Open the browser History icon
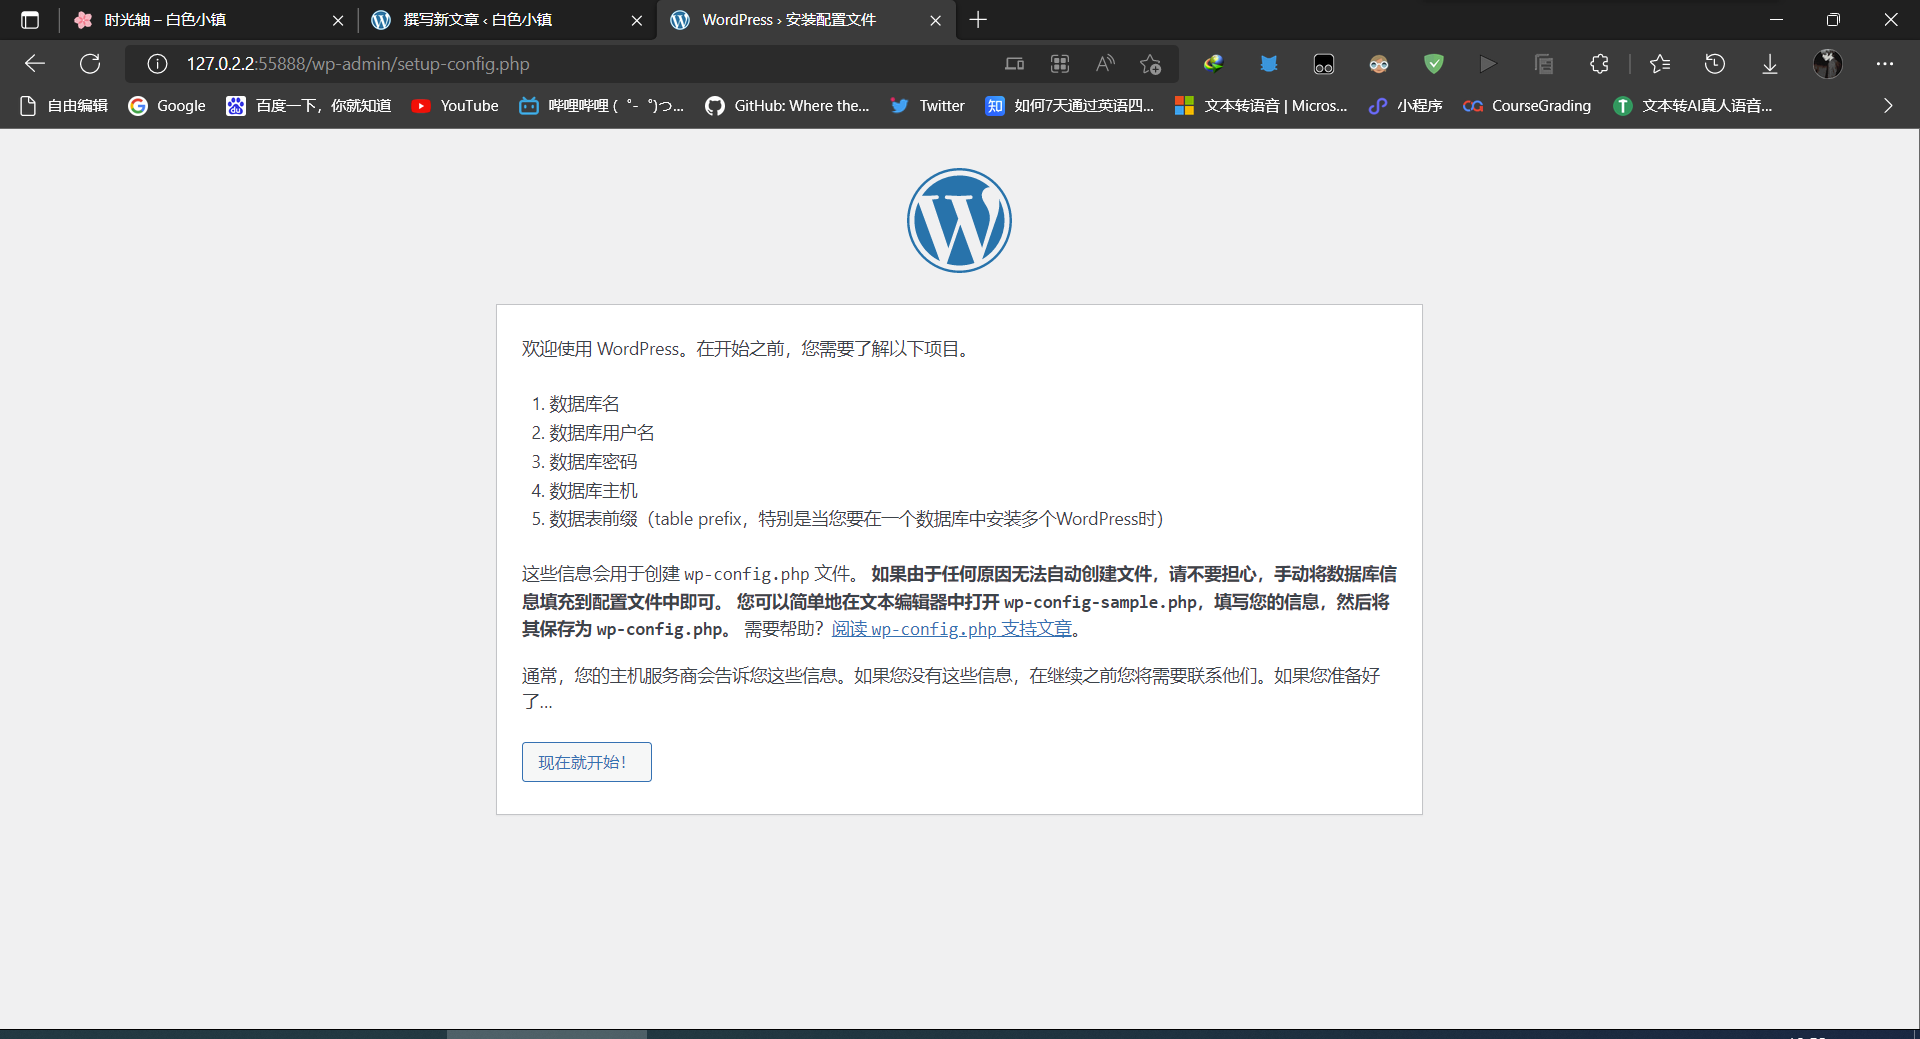Screen dimensions: 1920x1039 [1714, 64]
